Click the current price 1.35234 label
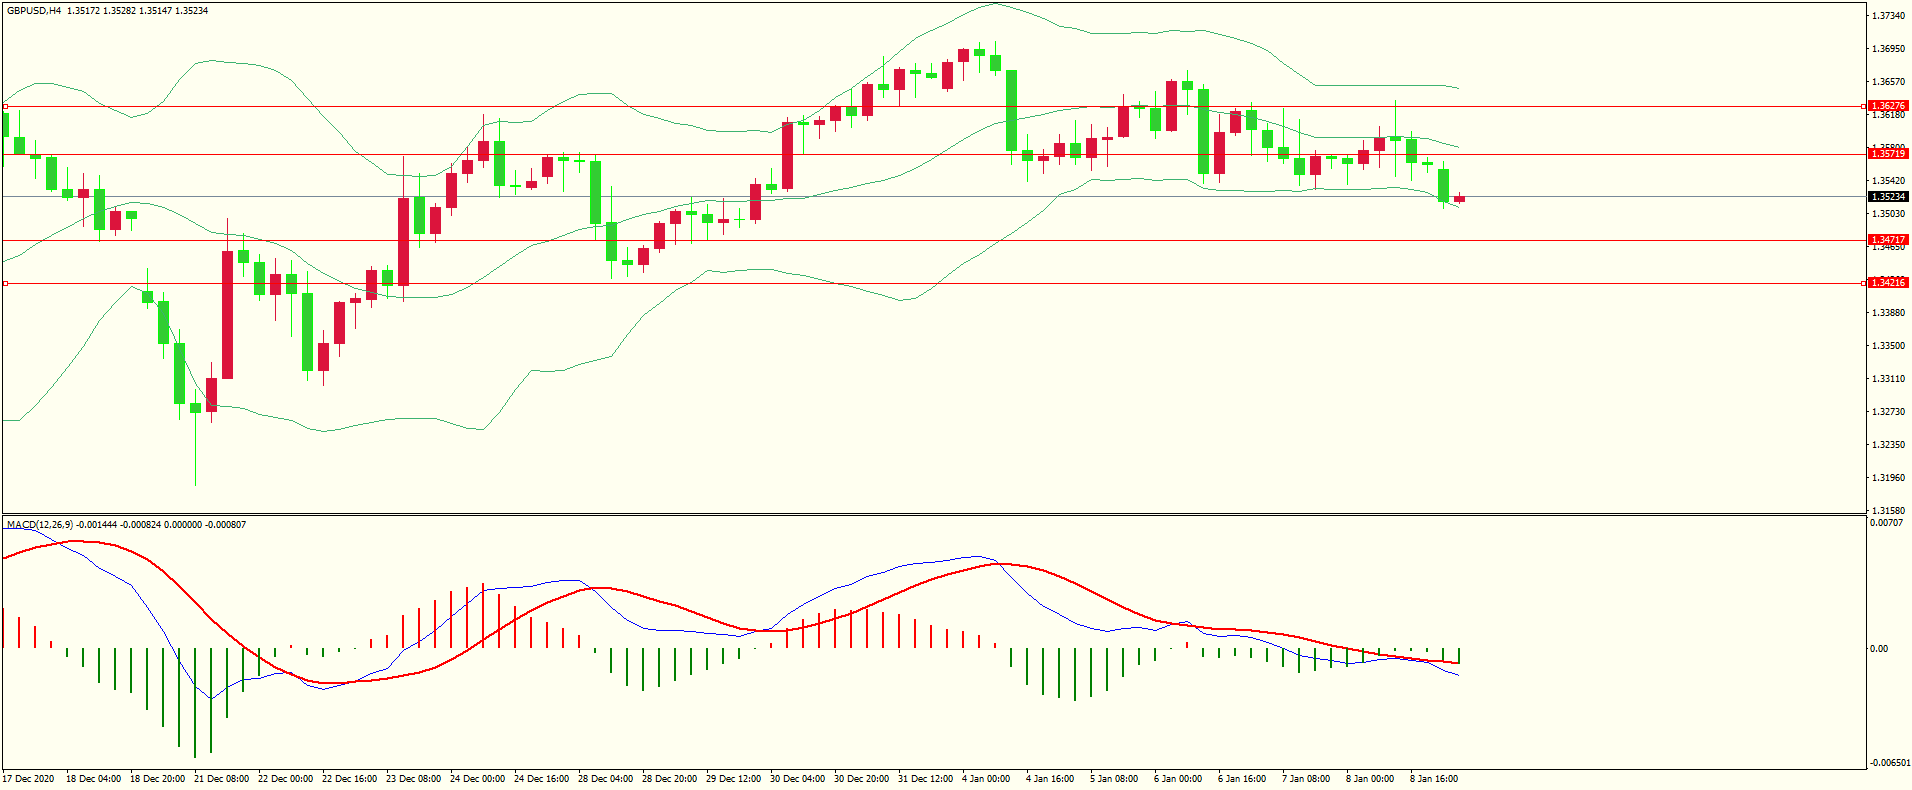 (x=1888, y=197)
